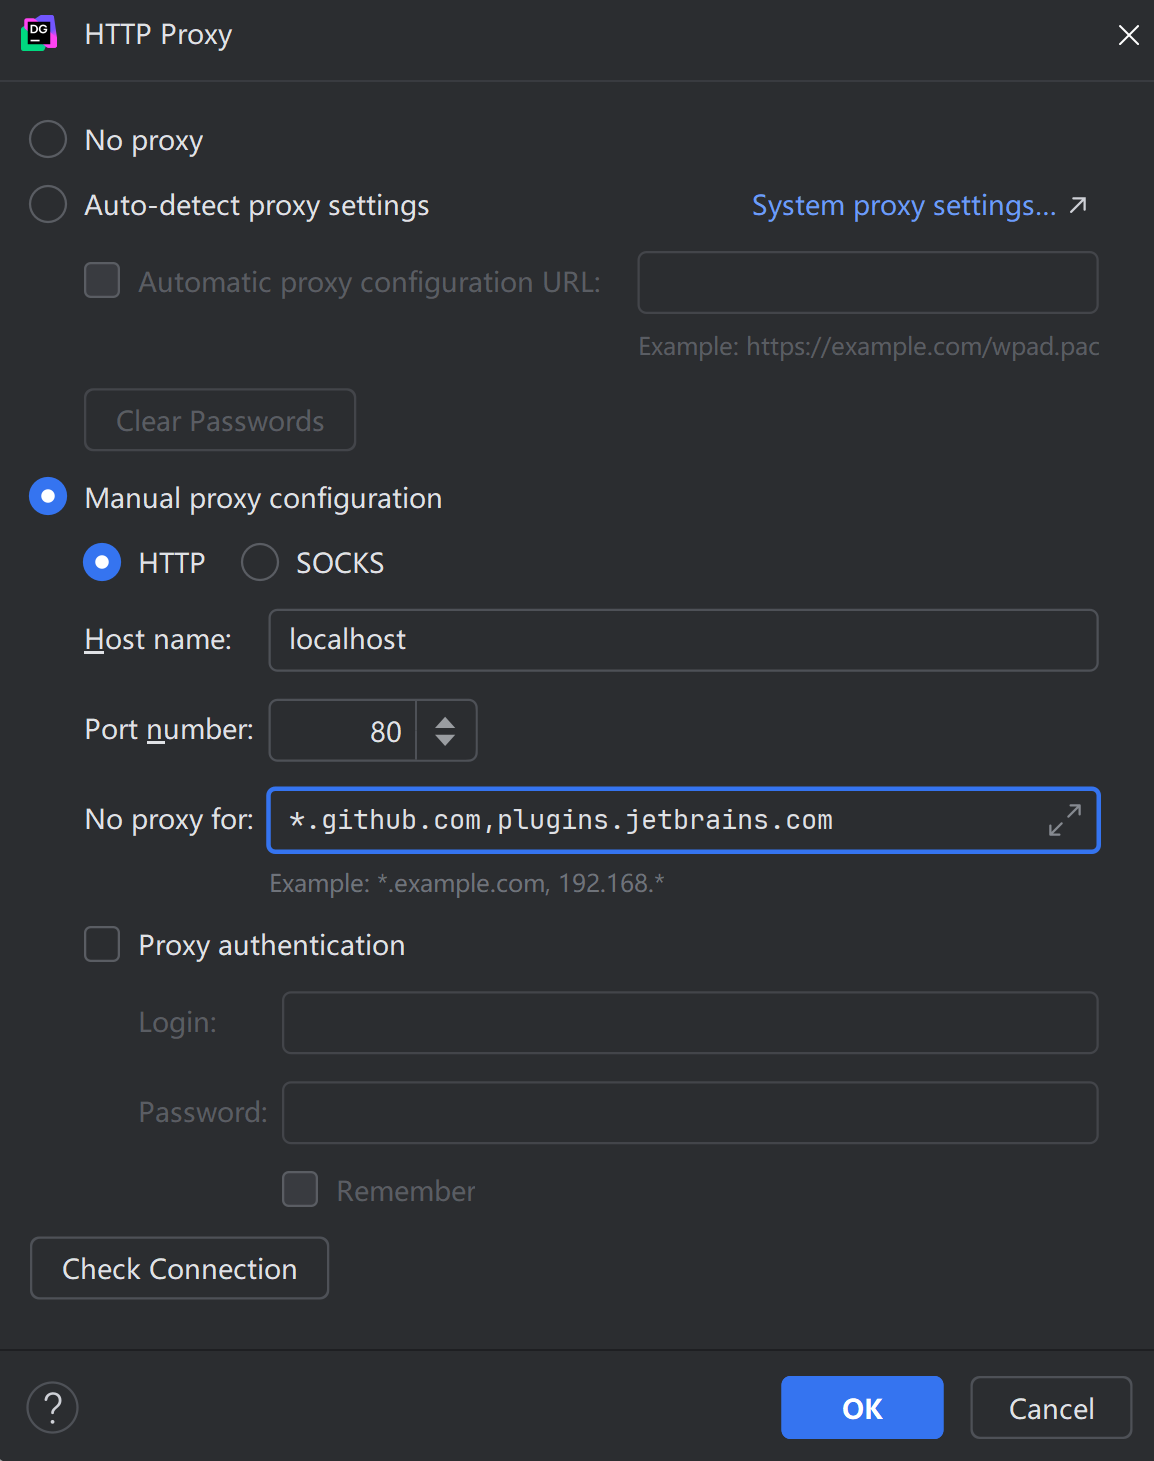Choose Auto-detect proxy settings
Screen dimensions: 1154x1461
(x=48, y=205)
